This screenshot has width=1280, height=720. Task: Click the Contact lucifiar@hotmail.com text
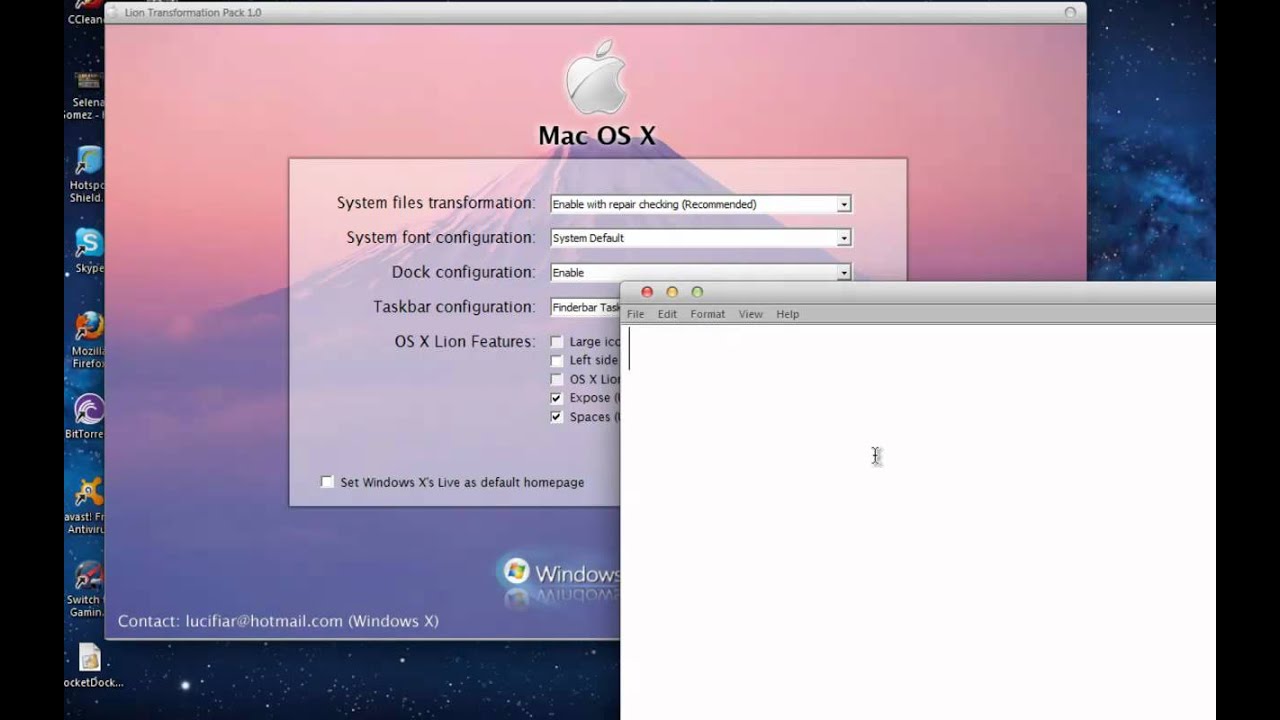point(278,621)
